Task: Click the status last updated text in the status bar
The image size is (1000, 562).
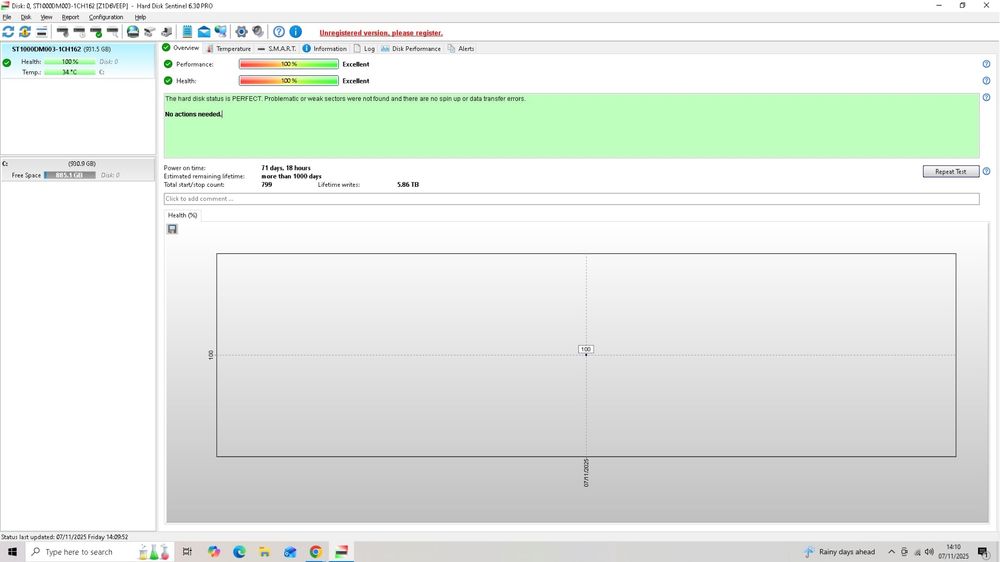Action: (64, 537)
